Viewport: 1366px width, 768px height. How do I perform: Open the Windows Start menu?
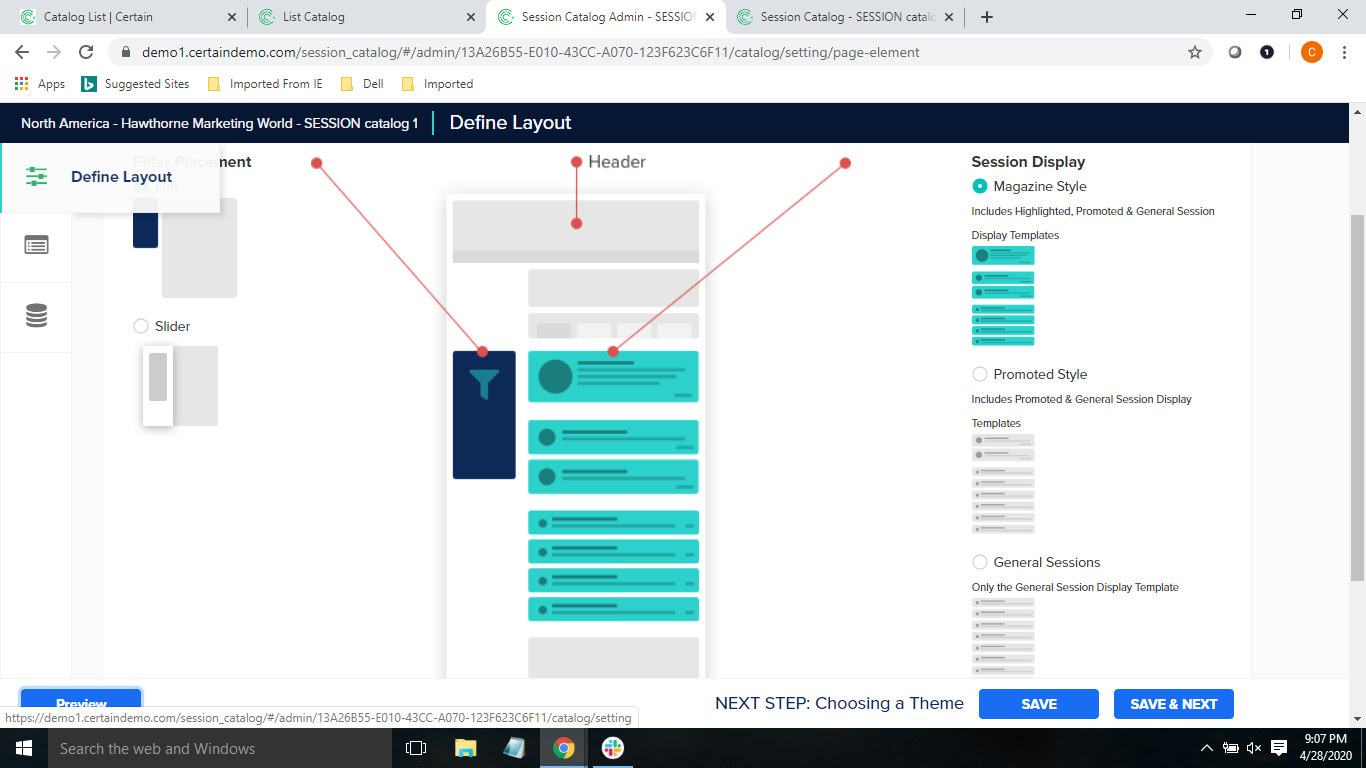click(x=24, y=748)
